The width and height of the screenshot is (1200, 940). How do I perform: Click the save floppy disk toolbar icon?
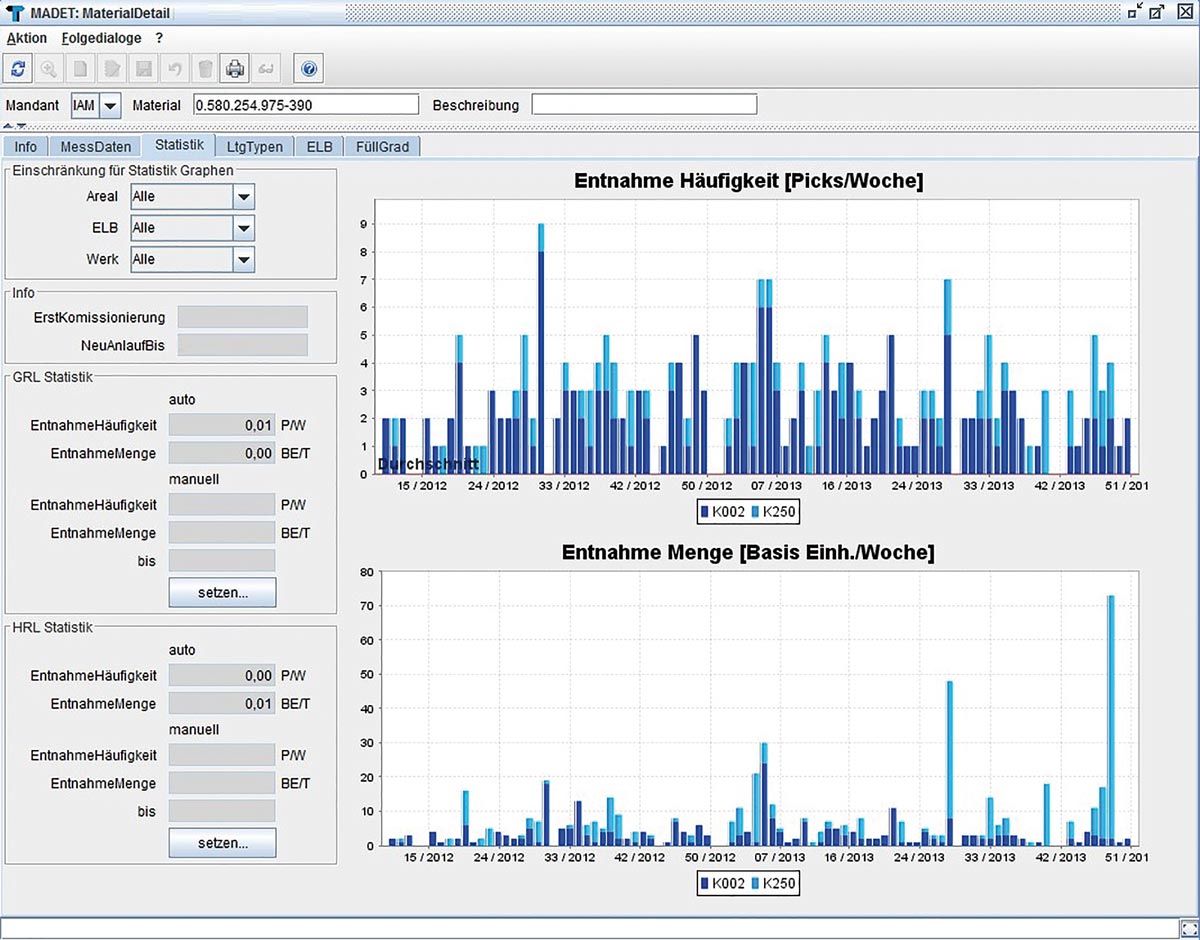[144, 69]
